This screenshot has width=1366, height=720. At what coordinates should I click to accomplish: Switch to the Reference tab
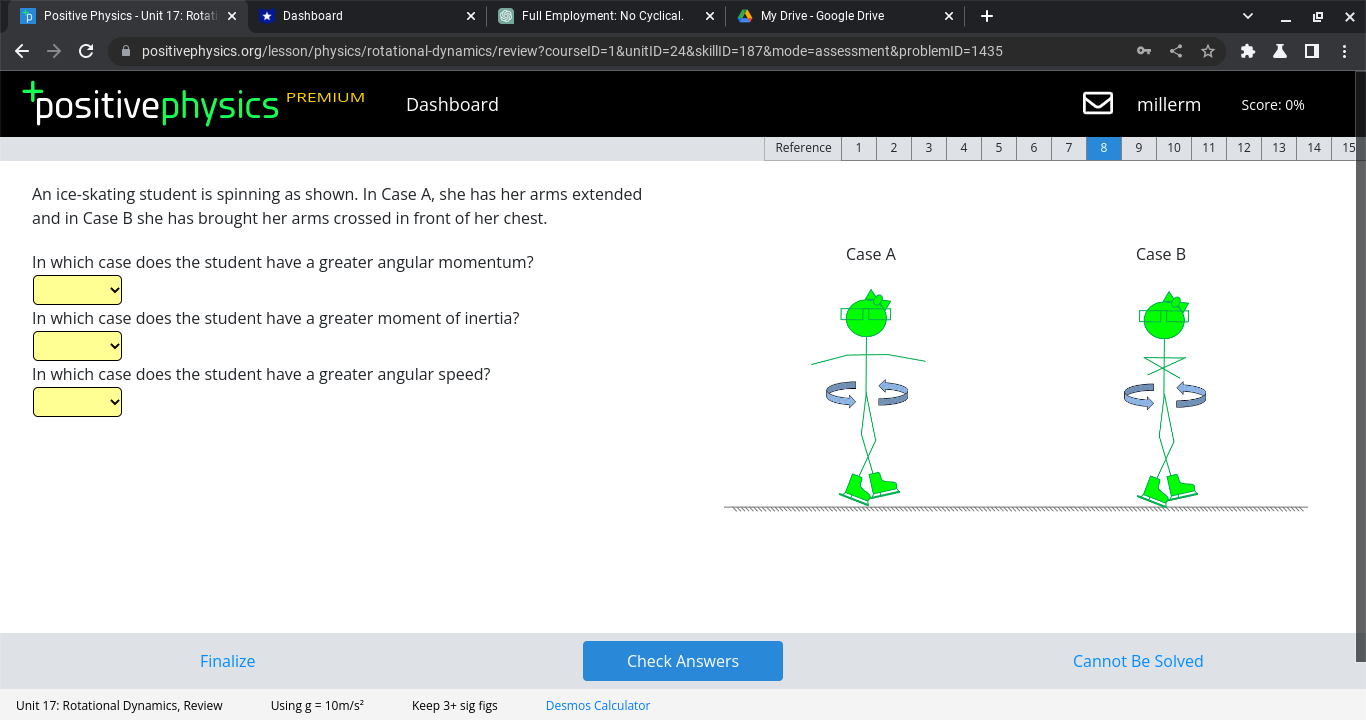click(802, 147)
